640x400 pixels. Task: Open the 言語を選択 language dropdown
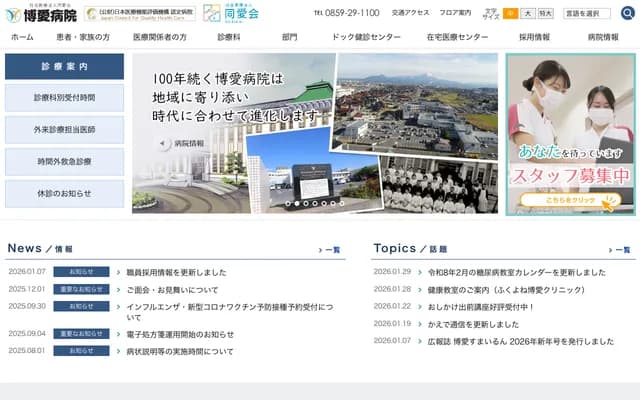click(x=588, y=13)
